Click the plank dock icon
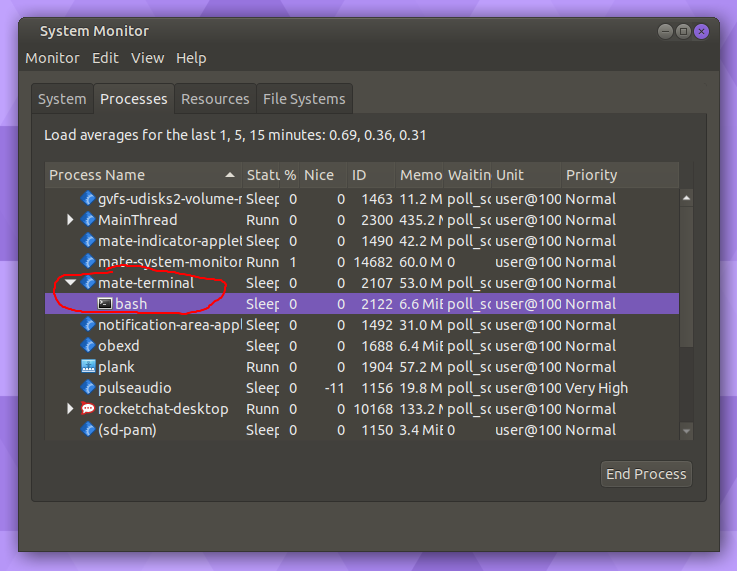The image size is (737, 571). click(x=88, y=367)
